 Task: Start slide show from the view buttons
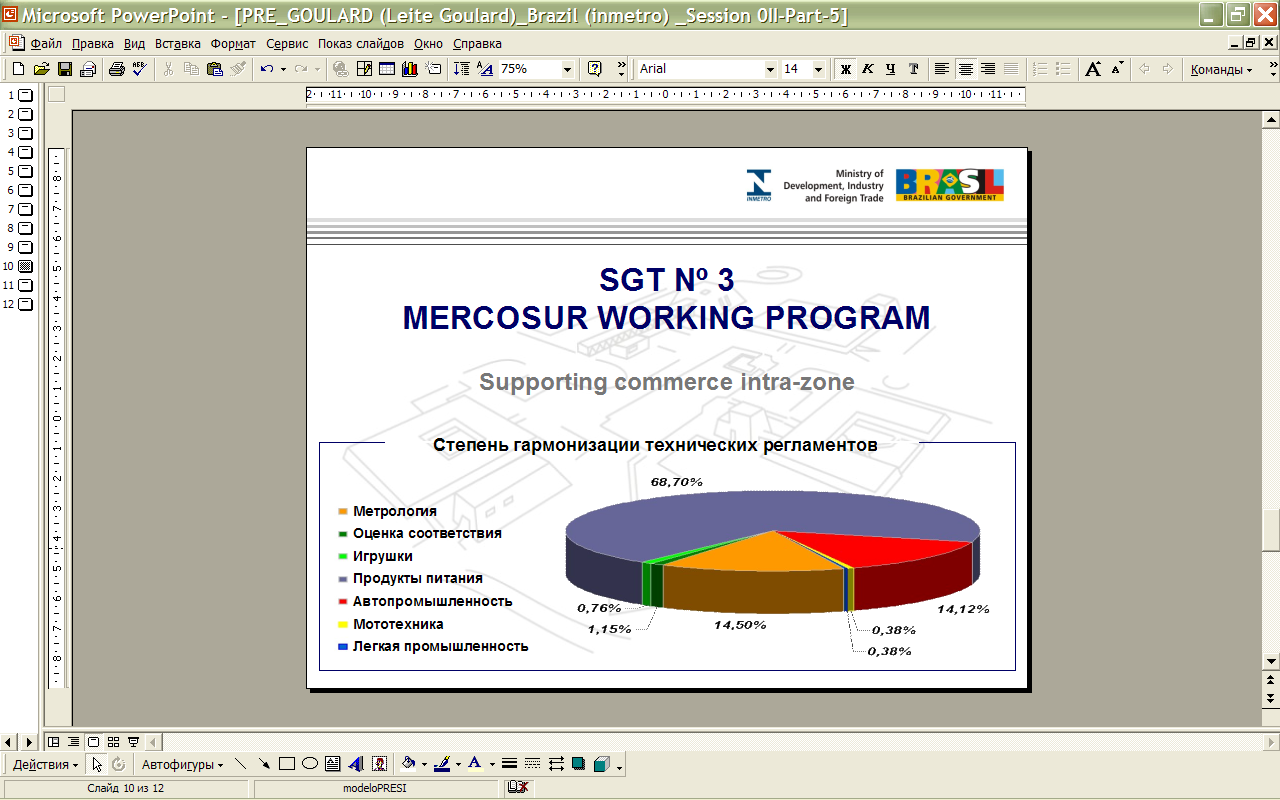point(134,742)
